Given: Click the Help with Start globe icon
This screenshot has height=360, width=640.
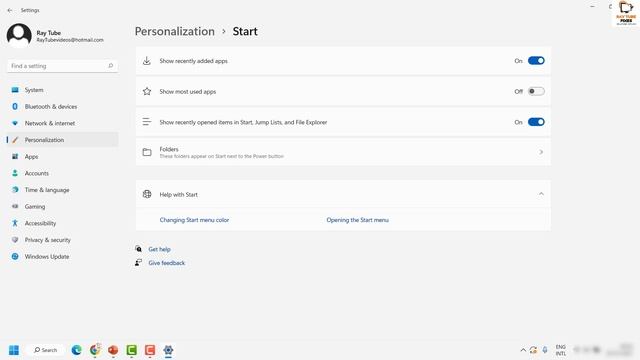Looking at the screenshot, I should (147, 194).
